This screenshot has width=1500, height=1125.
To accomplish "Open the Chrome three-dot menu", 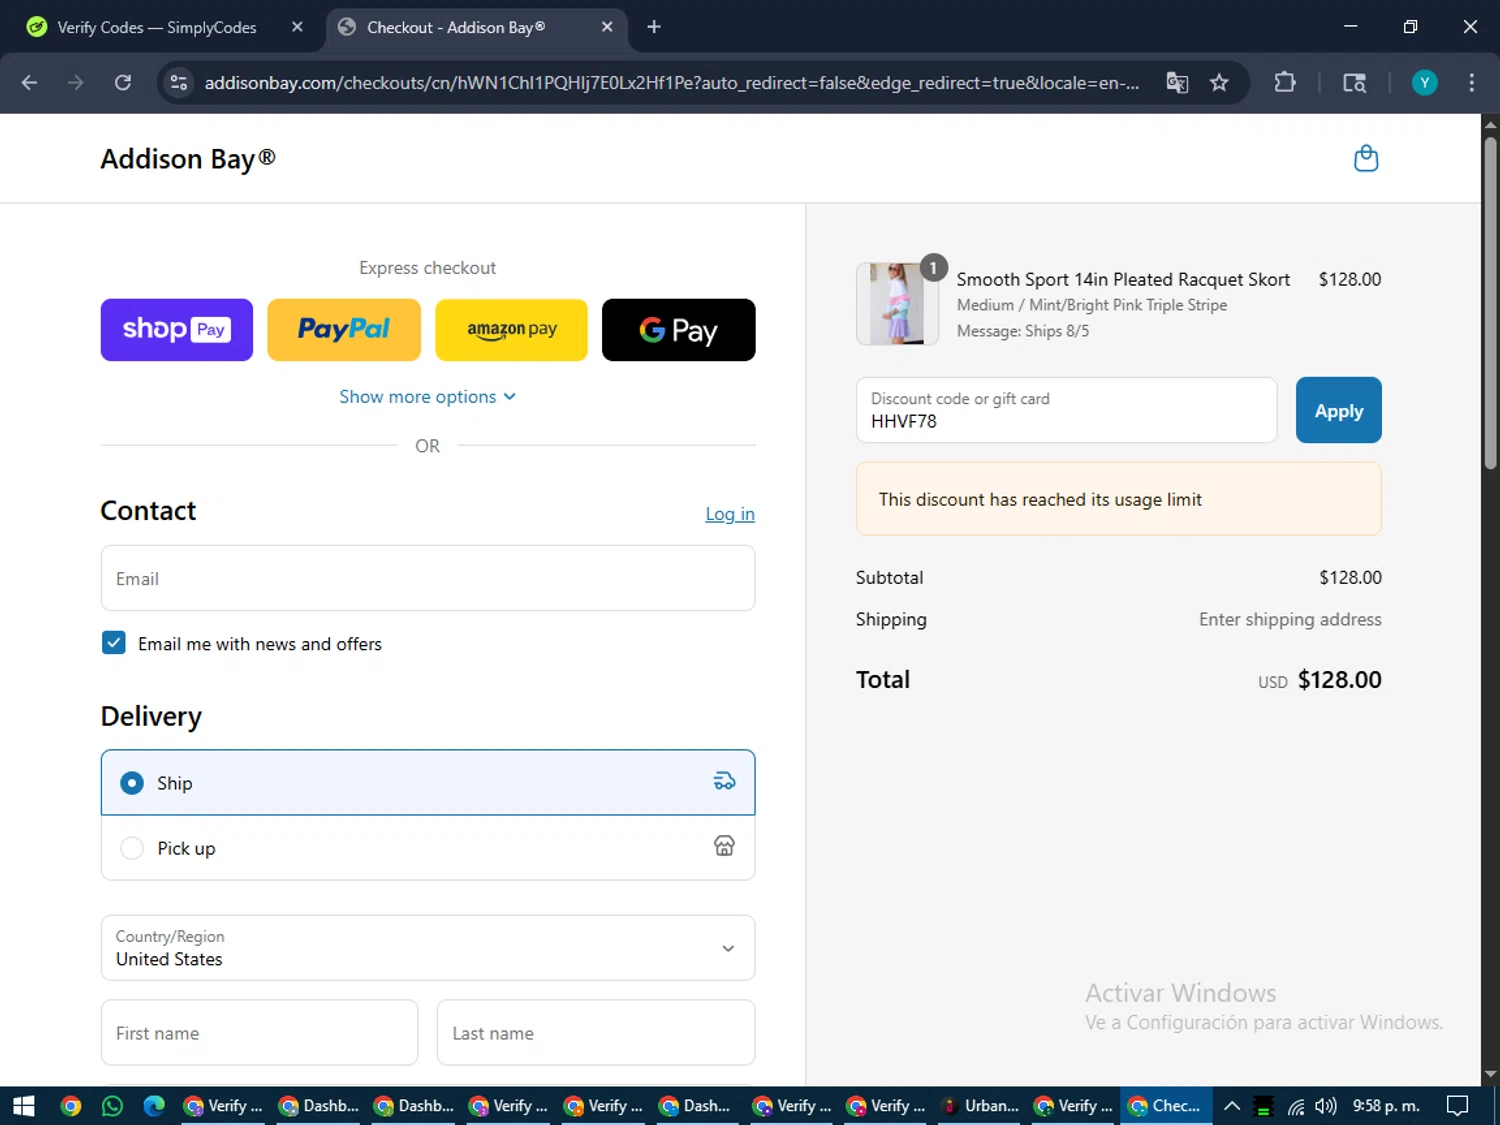I will point(1471,83).
